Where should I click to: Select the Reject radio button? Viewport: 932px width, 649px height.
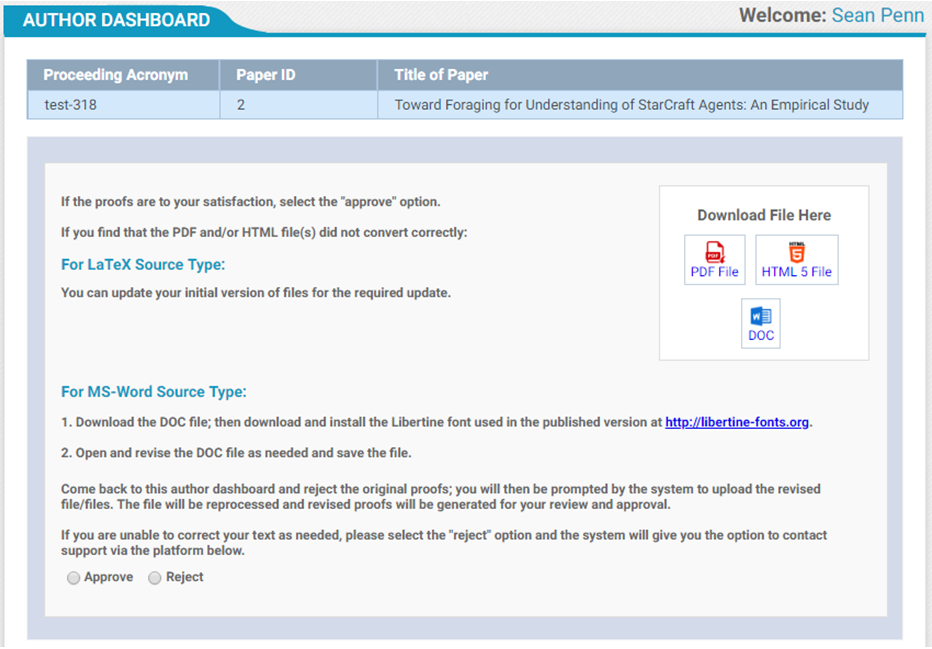pos(155,578)
